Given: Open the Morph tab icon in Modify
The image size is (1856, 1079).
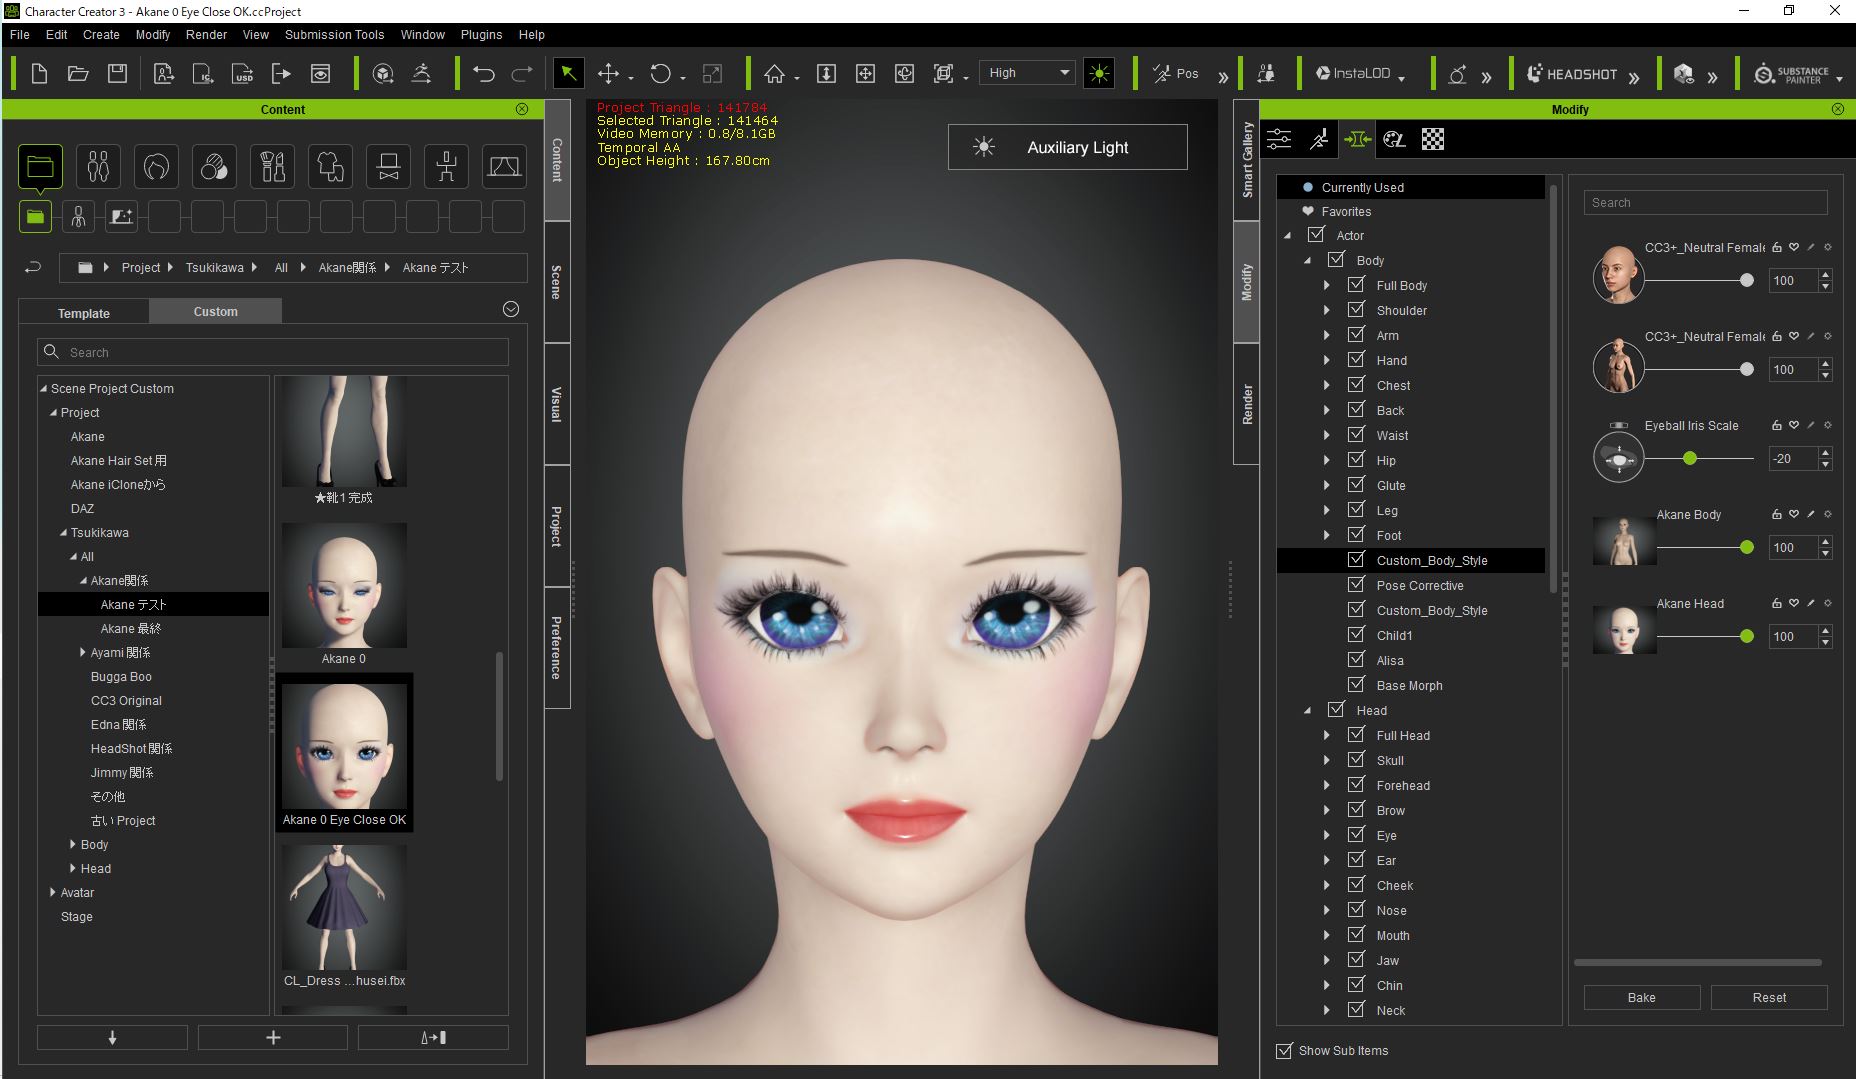Looking at the screenshot, I should [x=1357, y=139].
